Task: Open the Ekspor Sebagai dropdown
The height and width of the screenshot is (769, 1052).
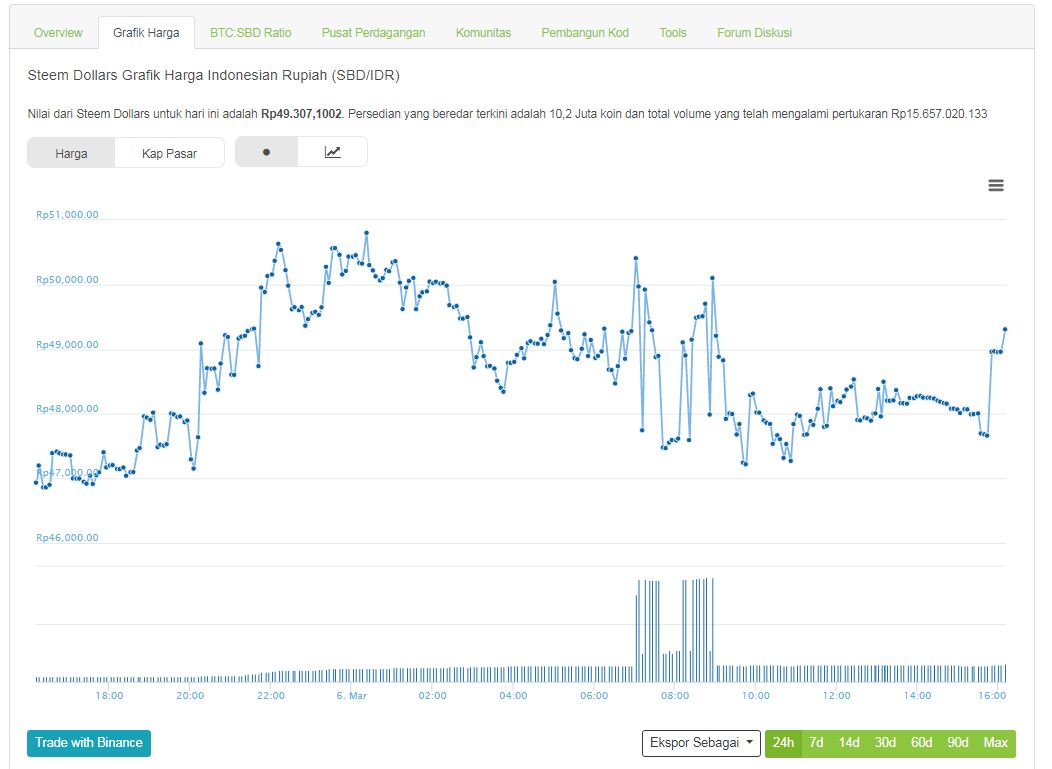Action: click(x=701, y=743)
